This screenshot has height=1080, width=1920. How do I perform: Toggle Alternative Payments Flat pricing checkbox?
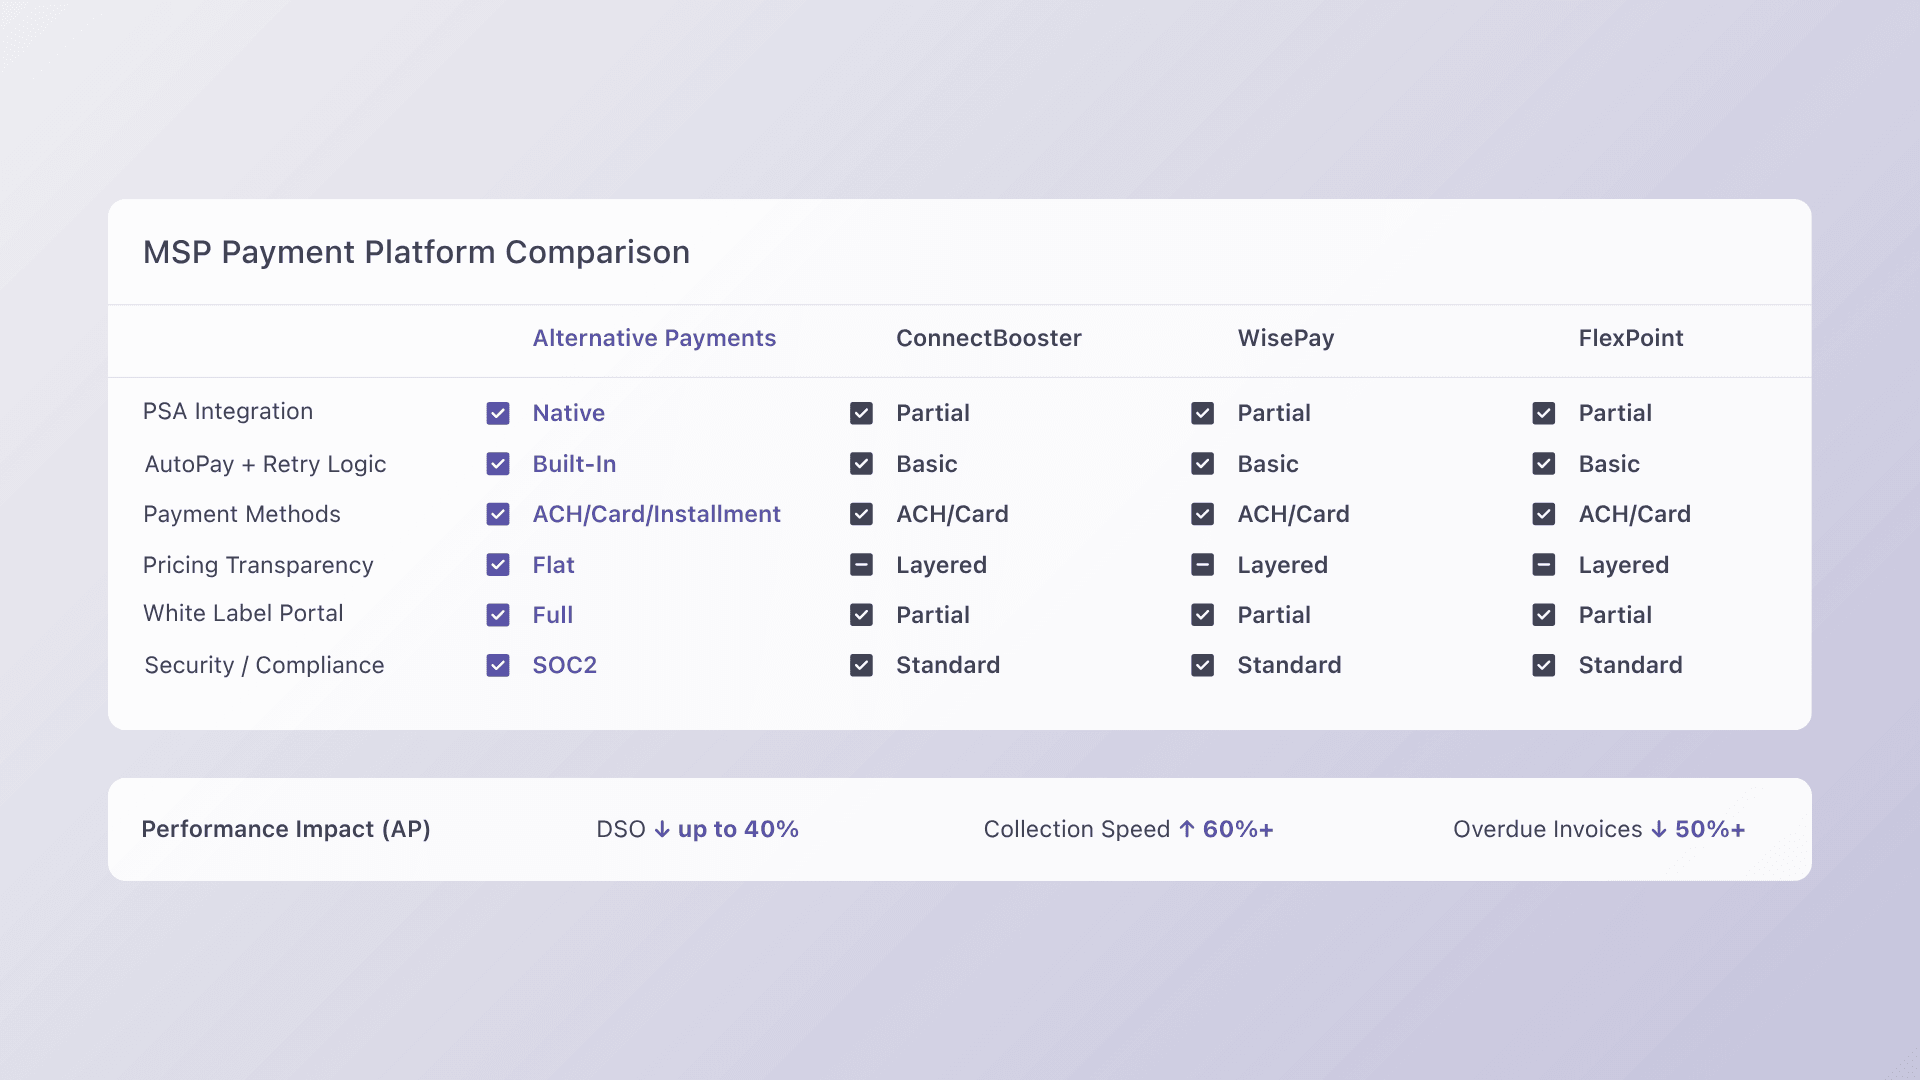[x=498, y=565]
